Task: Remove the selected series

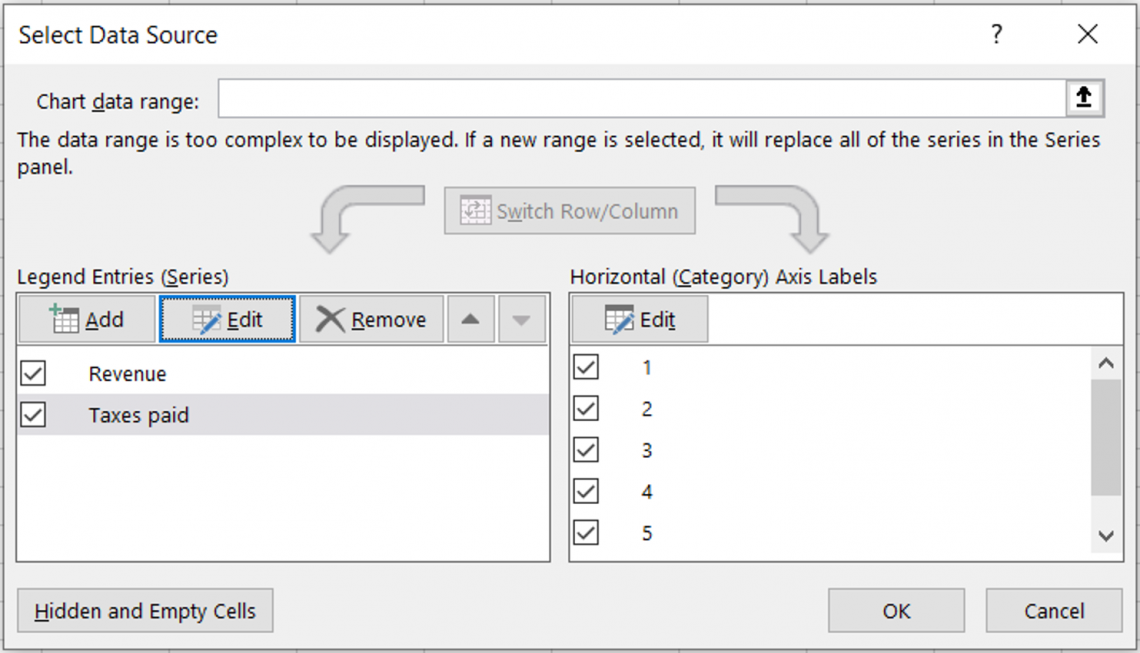Action: pyautogui.click(x=372, y=319)
